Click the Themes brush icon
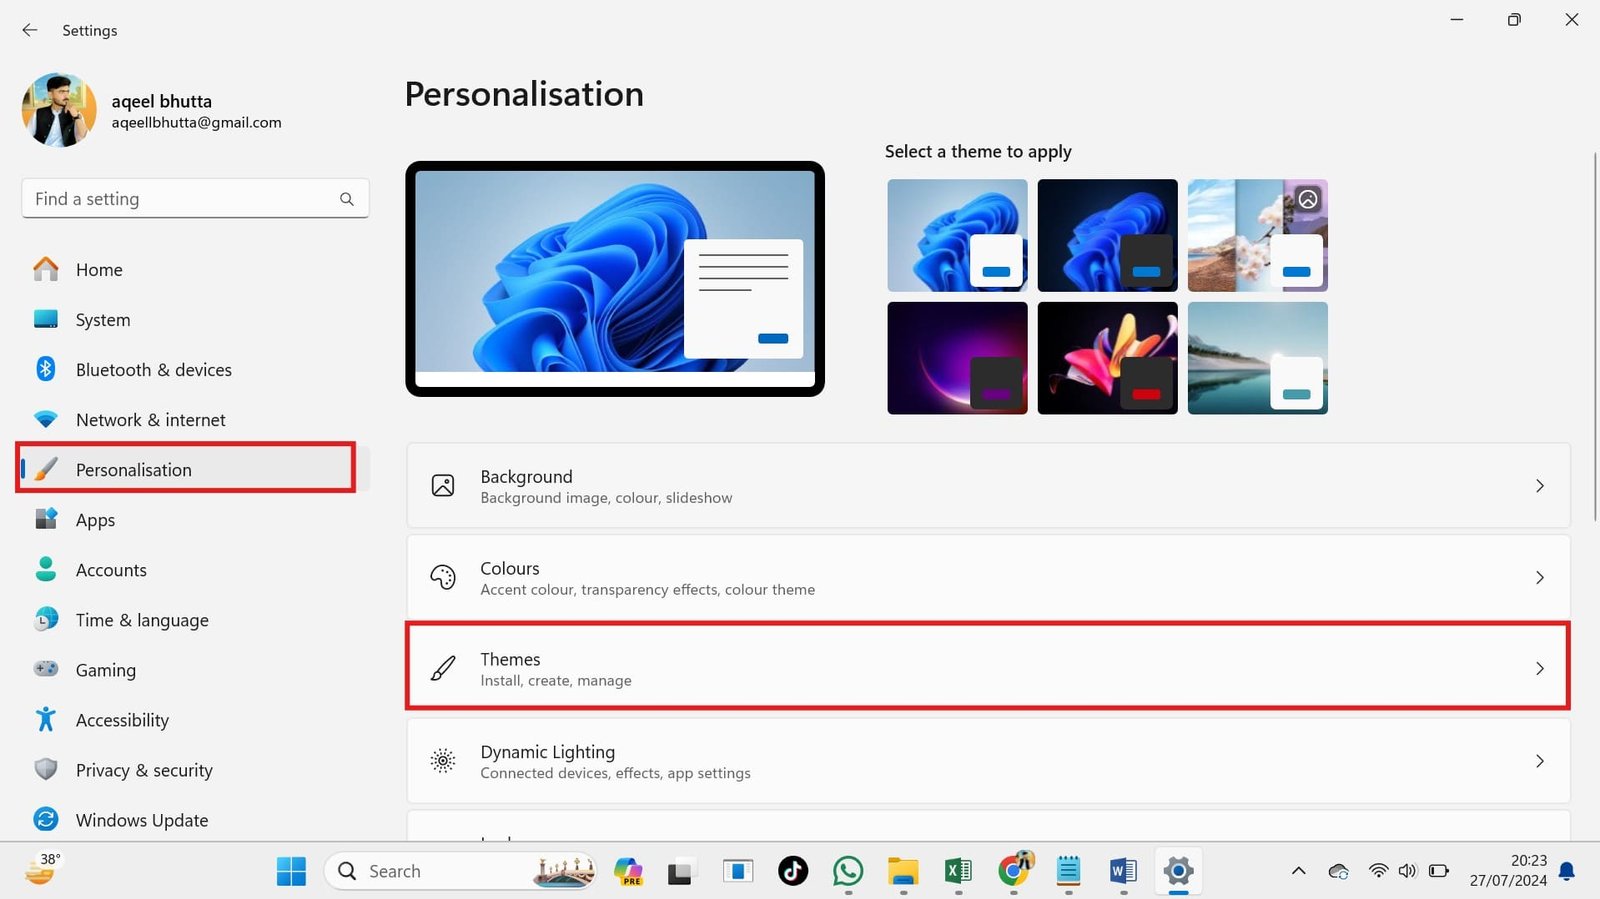 click(443, 668)
